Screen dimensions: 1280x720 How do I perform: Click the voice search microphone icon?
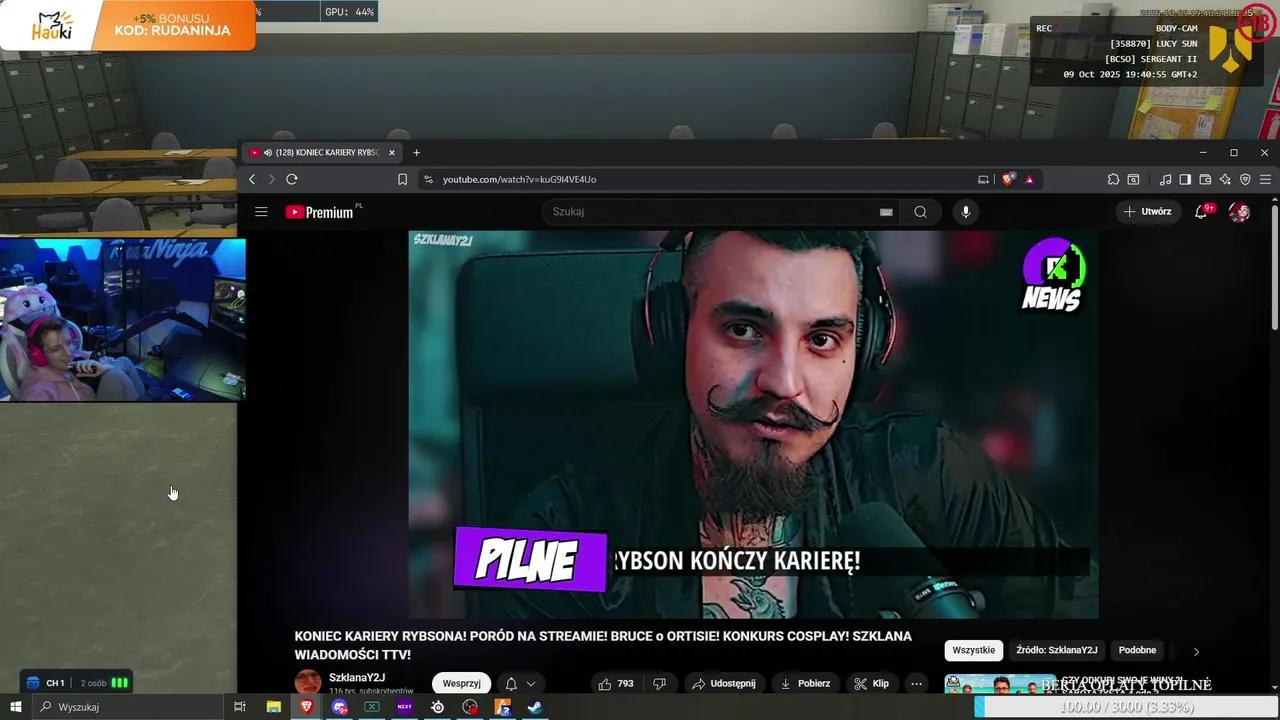(x=965, y=212)
